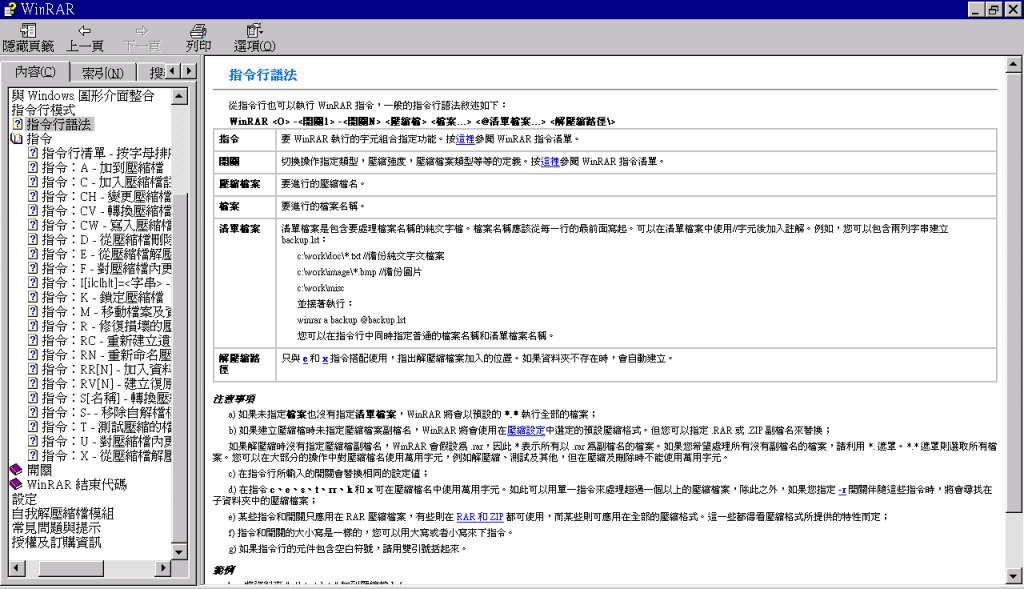This screenshot has width=1024, height=589.
Task: Open the partially shown 搜 search tab
Action: pos(157,72)
